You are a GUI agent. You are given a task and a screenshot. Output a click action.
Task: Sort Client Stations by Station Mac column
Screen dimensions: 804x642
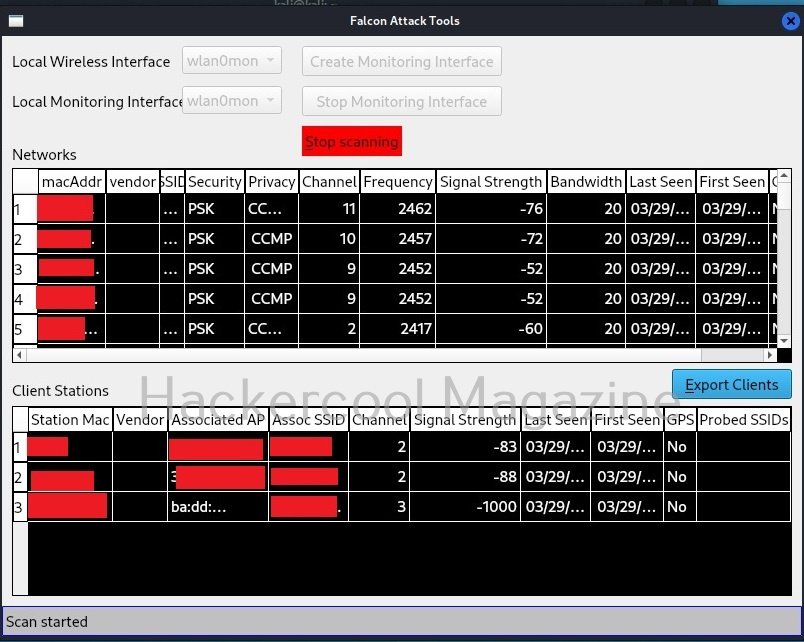(x=70, y=420)
